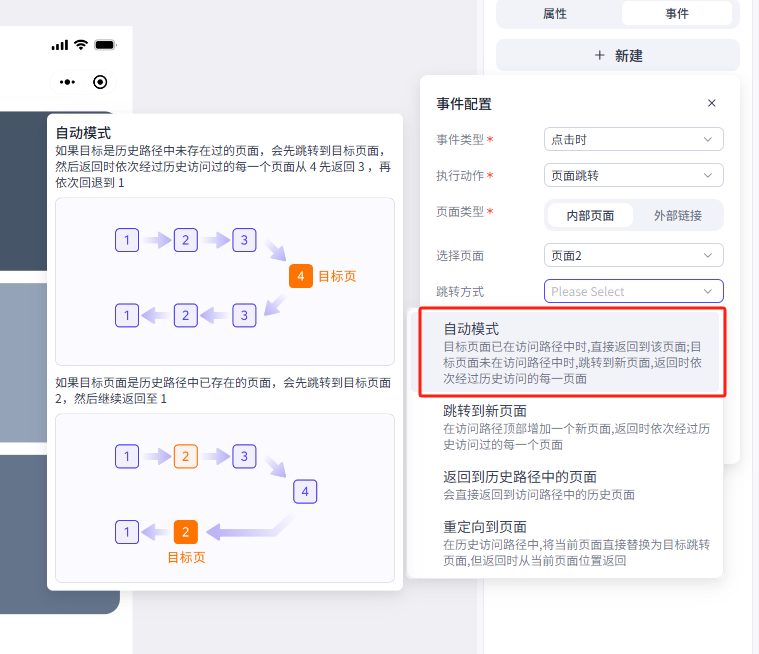759x654 pixels.
Task: Click the plus icon on 新建
Action: point(600,56)
